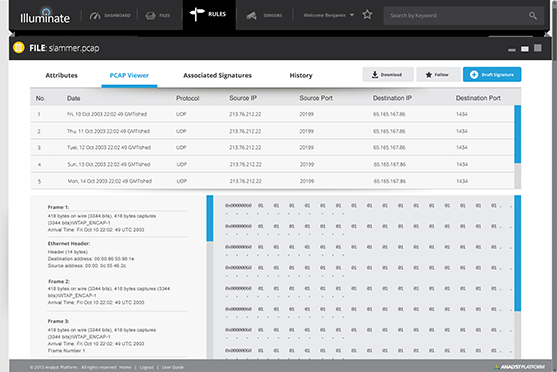The image size is (557, 372).
Task: Select packet row dated Fri, 10 Oct 2003
Action: (x=272, y=114)
